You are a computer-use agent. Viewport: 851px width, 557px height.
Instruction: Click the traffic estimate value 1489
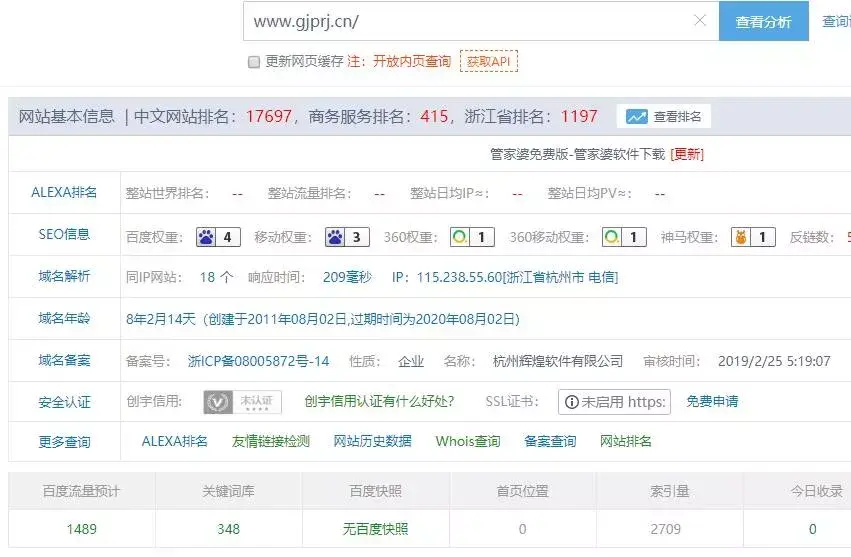click(x=81, y=529)
